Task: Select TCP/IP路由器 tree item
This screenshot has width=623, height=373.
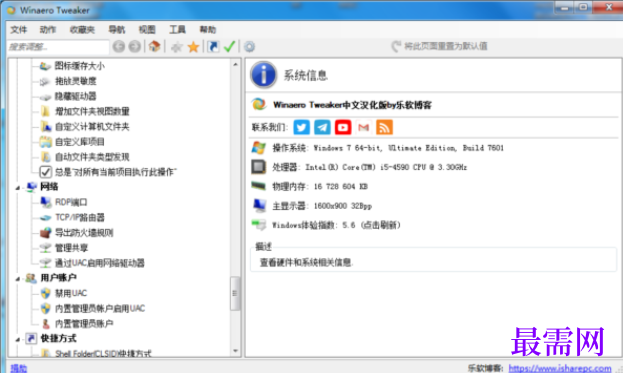Action: 79,217
